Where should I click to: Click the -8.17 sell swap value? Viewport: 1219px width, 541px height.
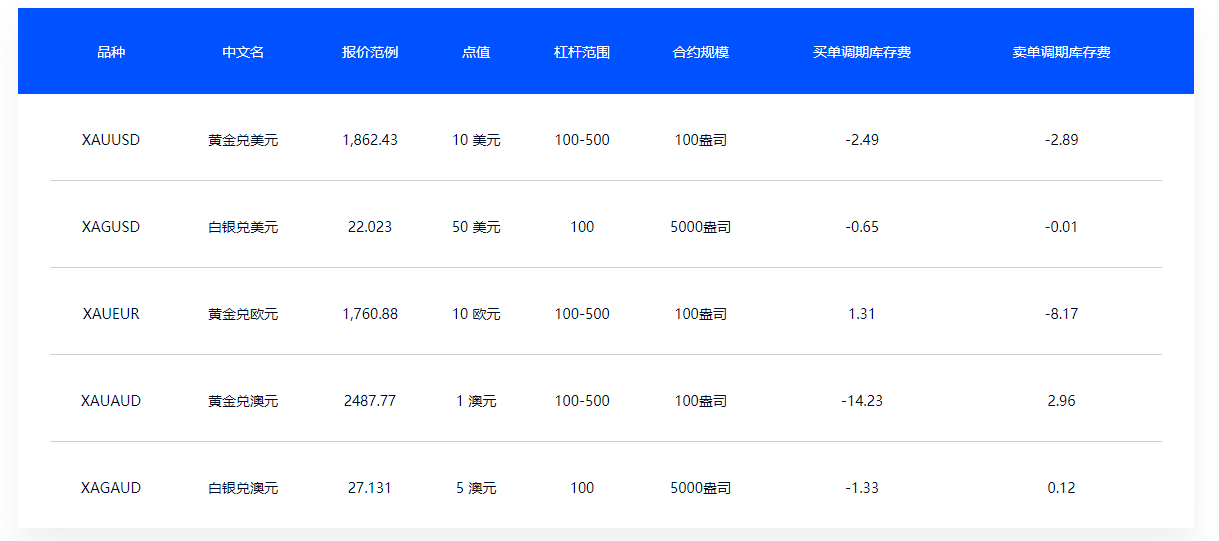coord(1061,314)
